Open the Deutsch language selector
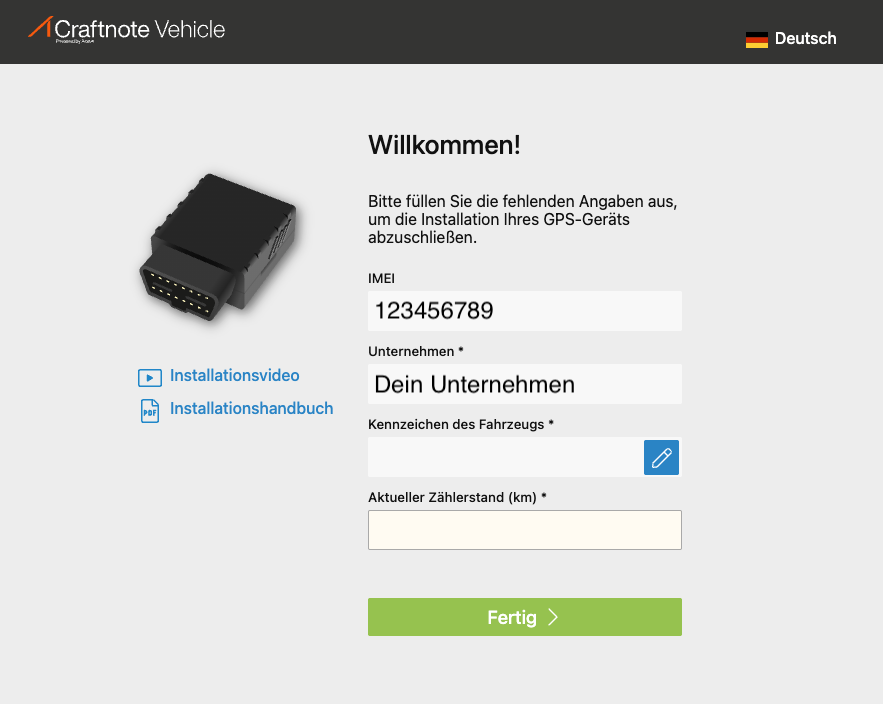The height and width of the screenshot is (704, 883). point(791,39)
